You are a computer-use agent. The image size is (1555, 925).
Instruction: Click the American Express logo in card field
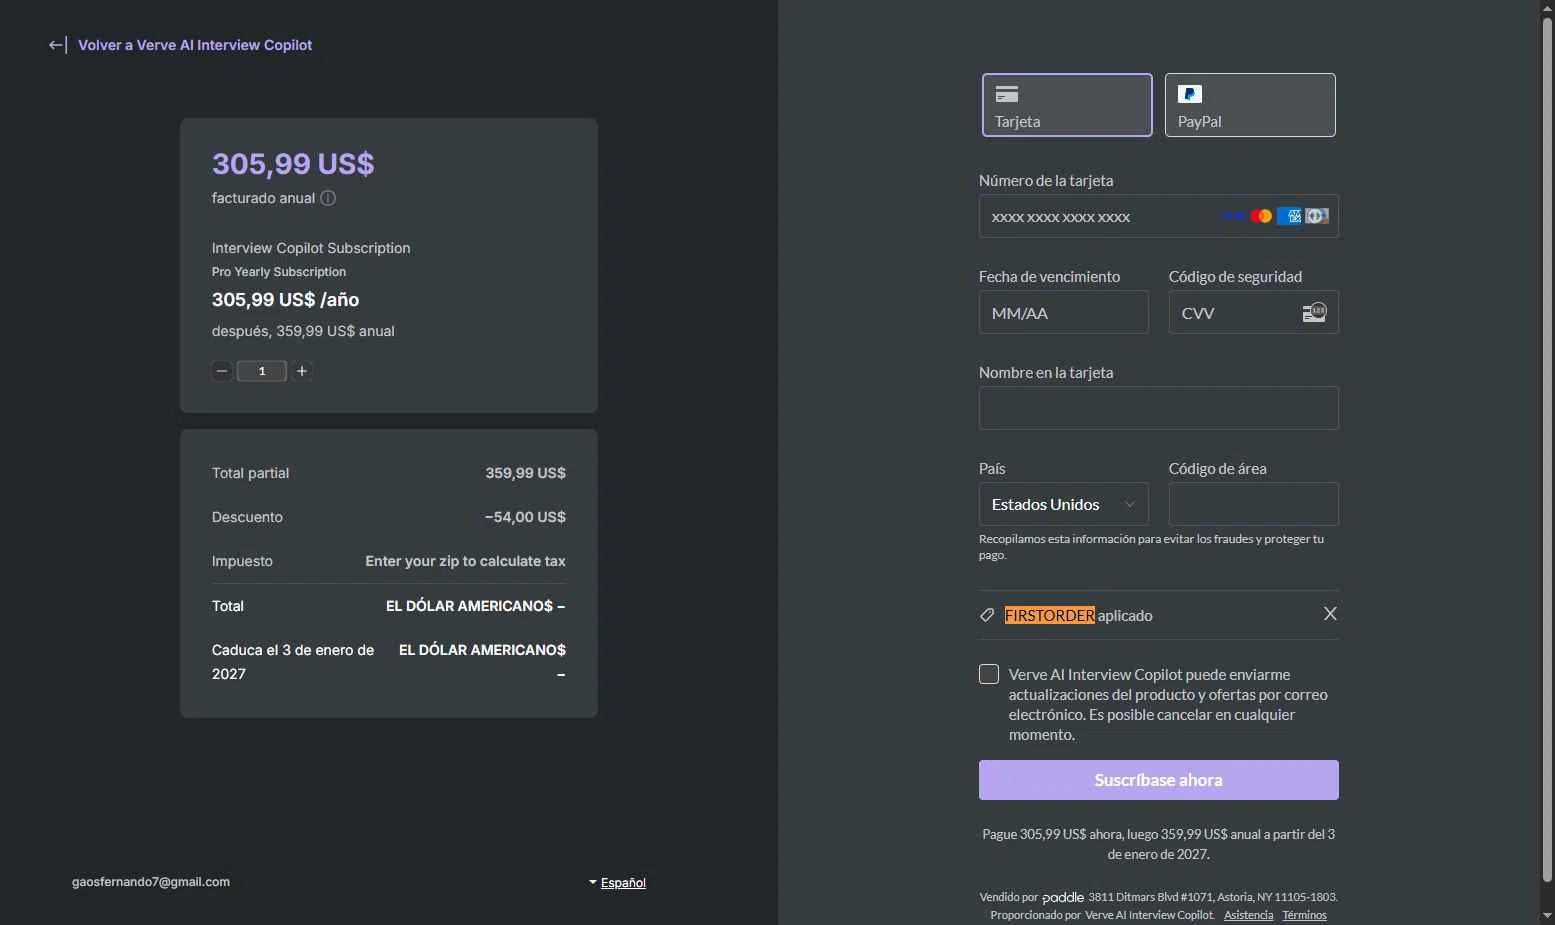click(1289, 216)
